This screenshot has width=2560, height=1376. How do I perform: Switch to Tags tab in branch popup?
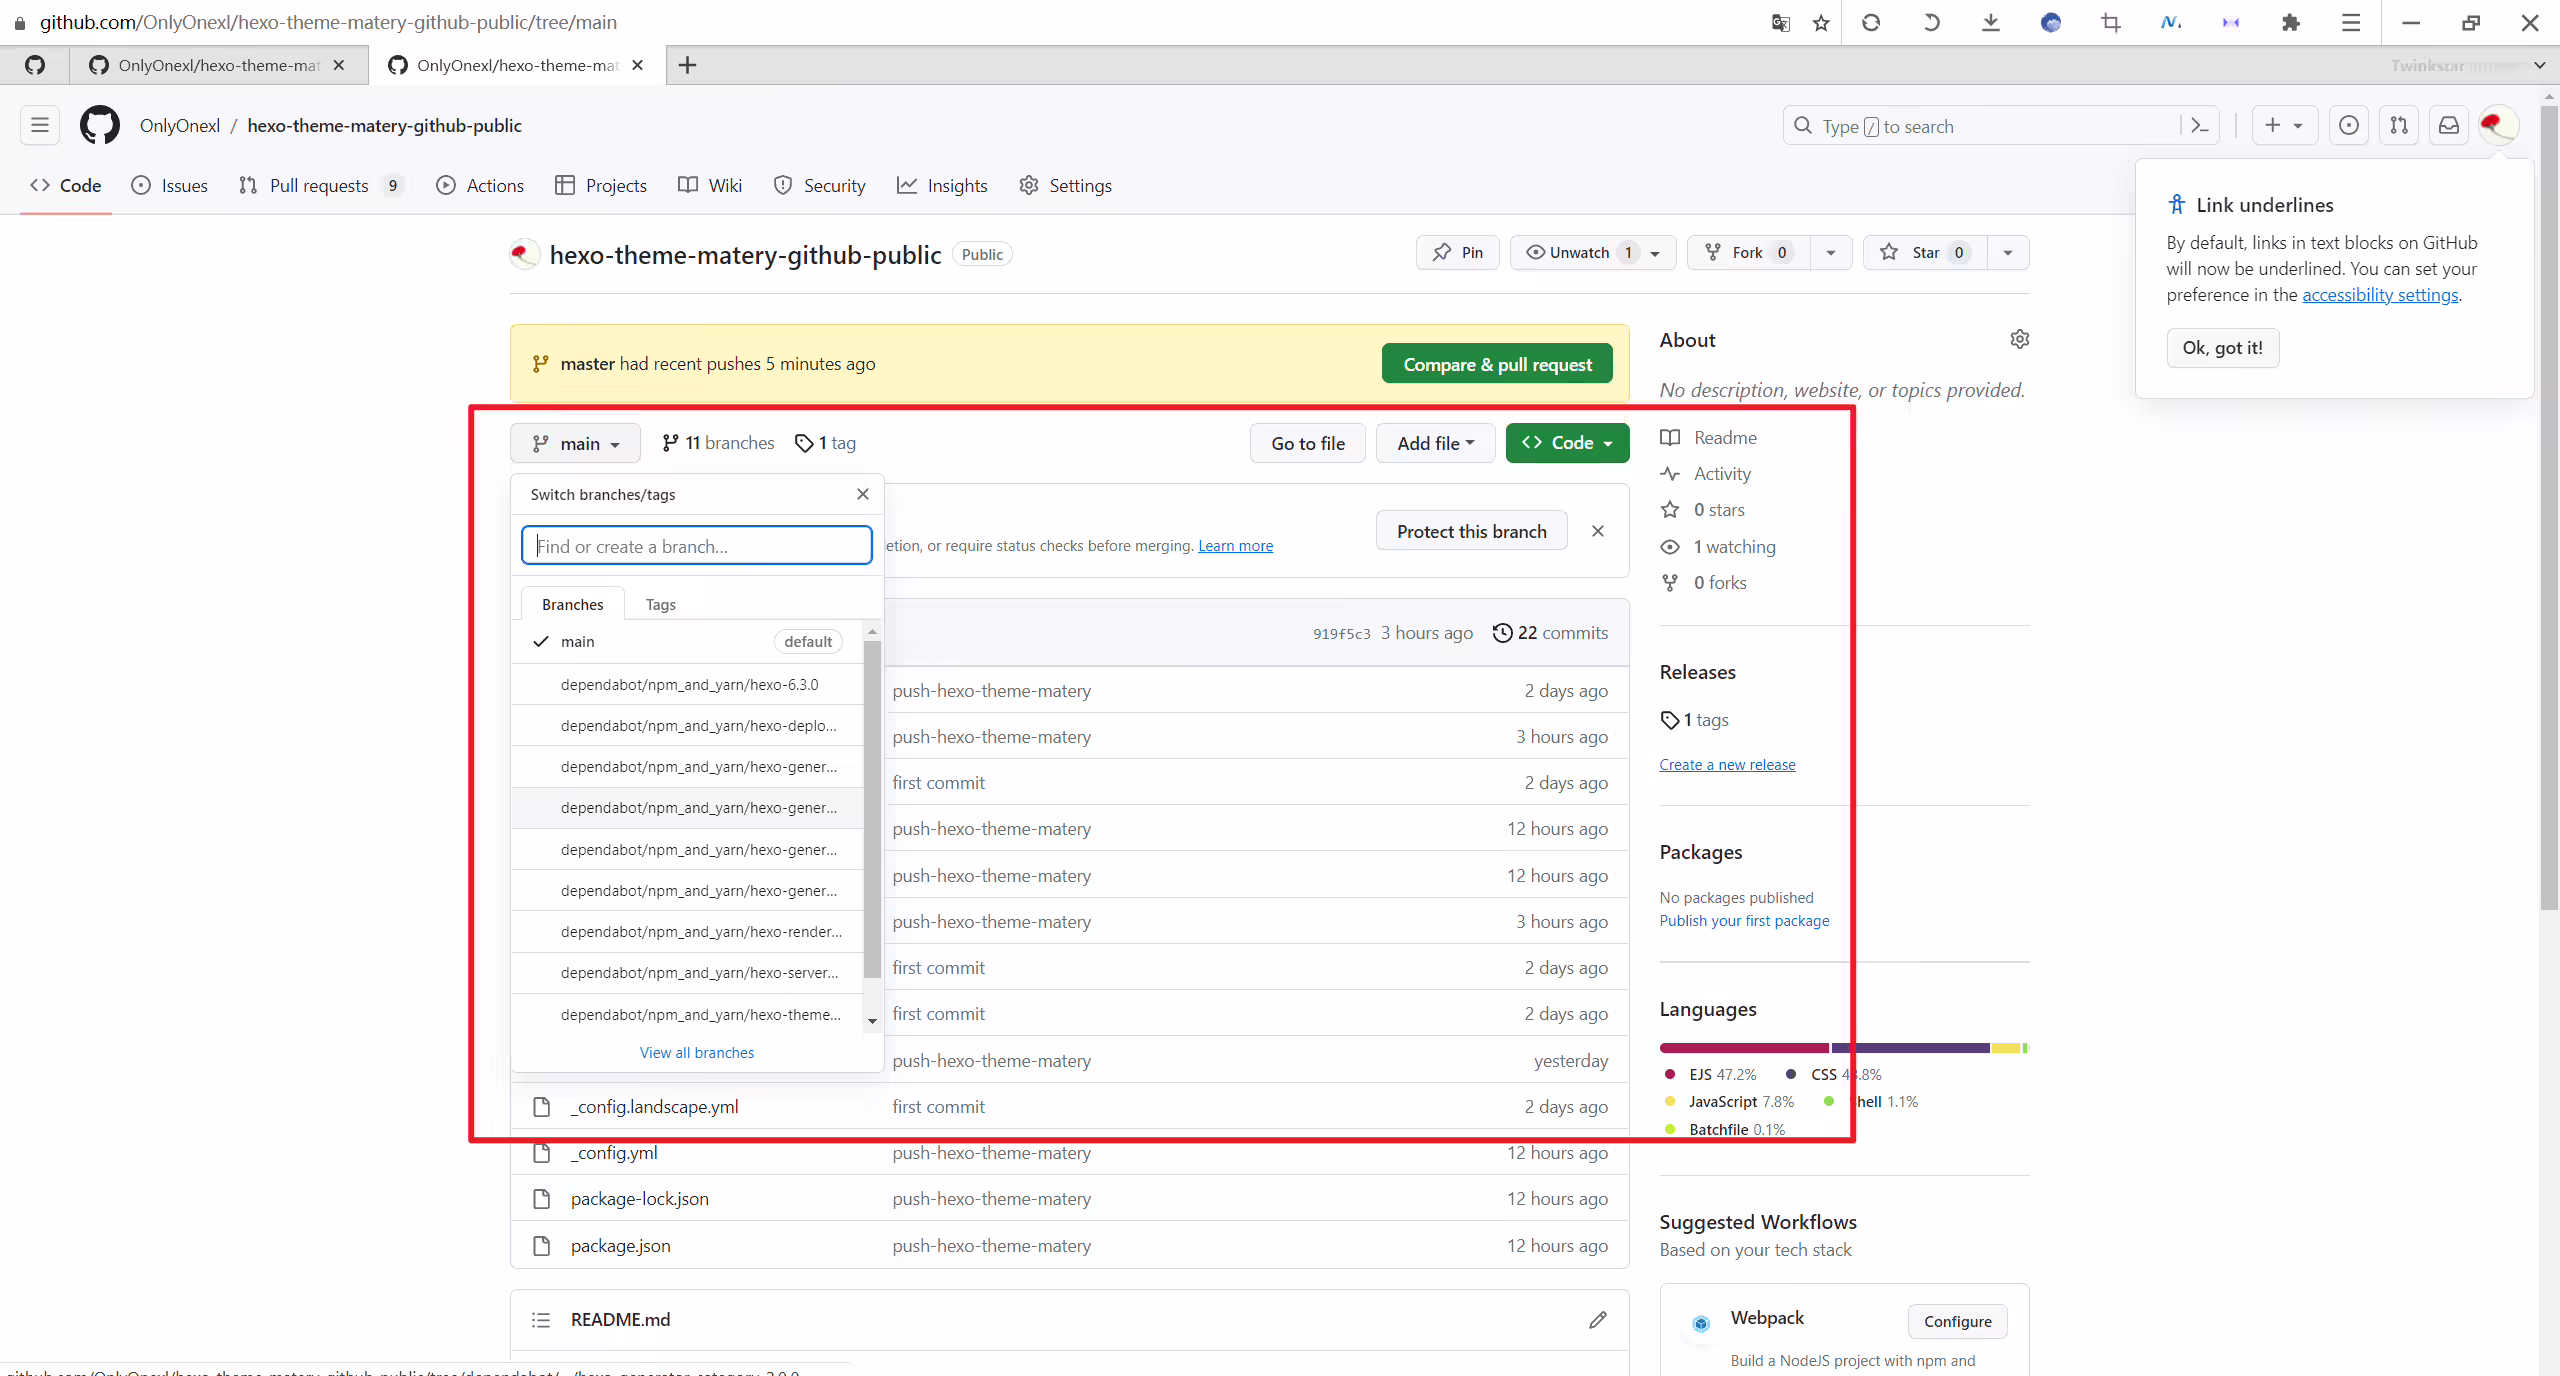[x=660, y=604]
